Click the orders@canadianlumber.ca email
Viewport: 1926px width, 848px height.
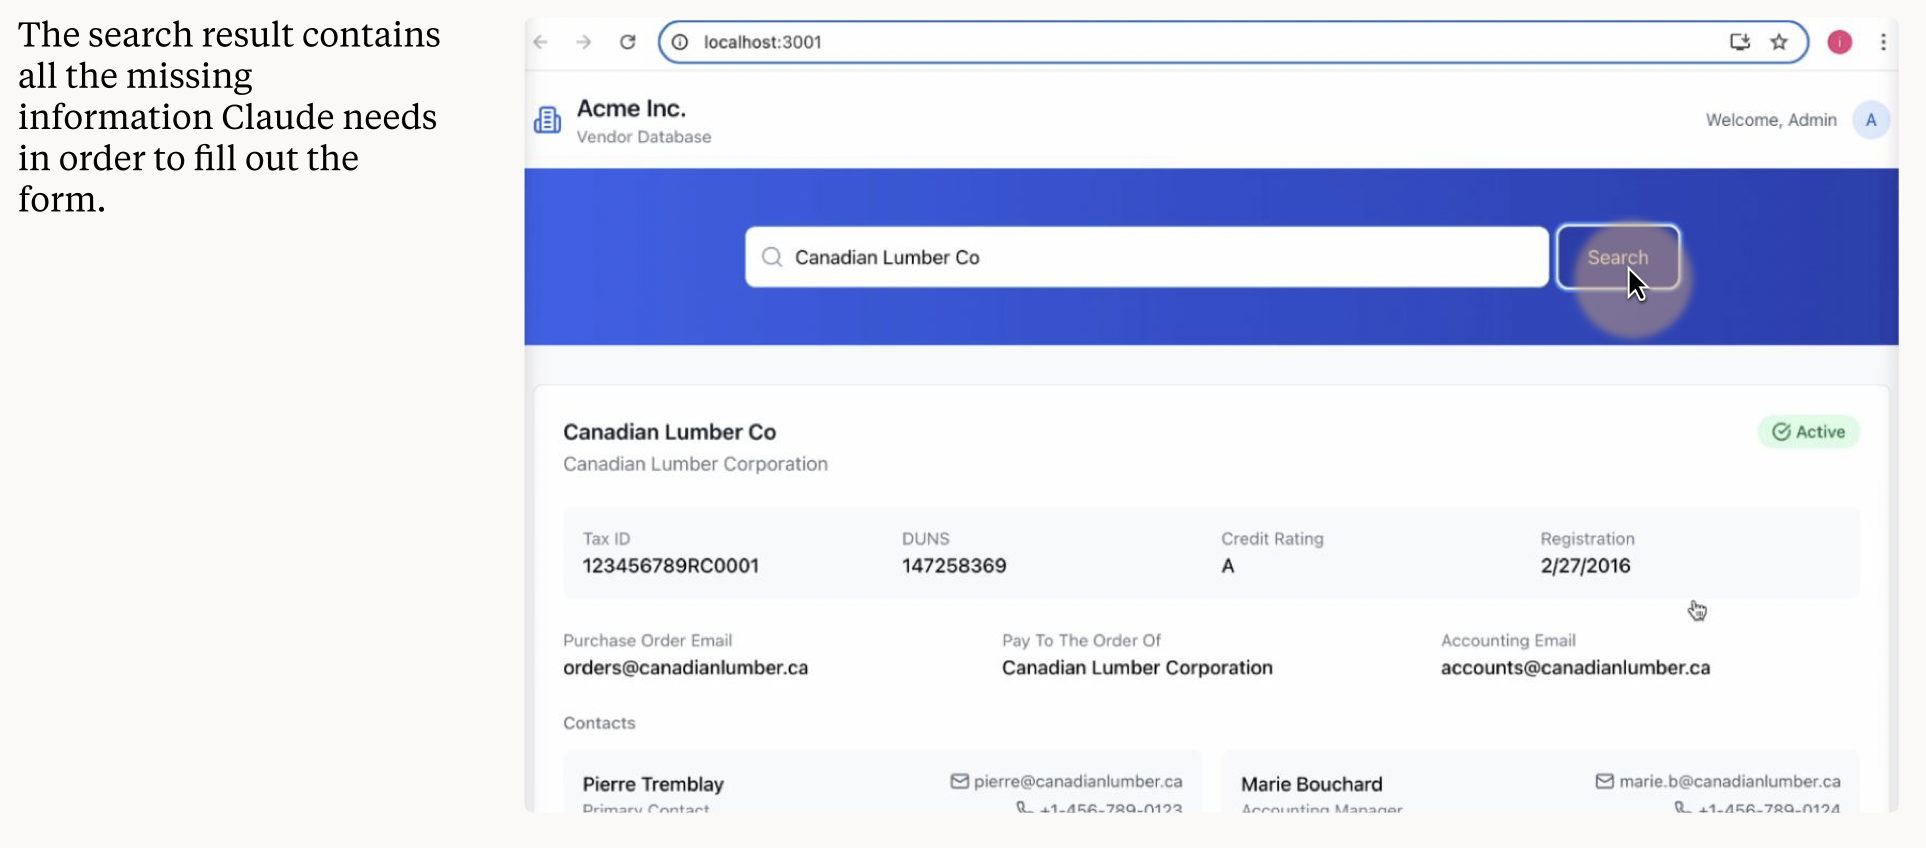click(685, 668)
